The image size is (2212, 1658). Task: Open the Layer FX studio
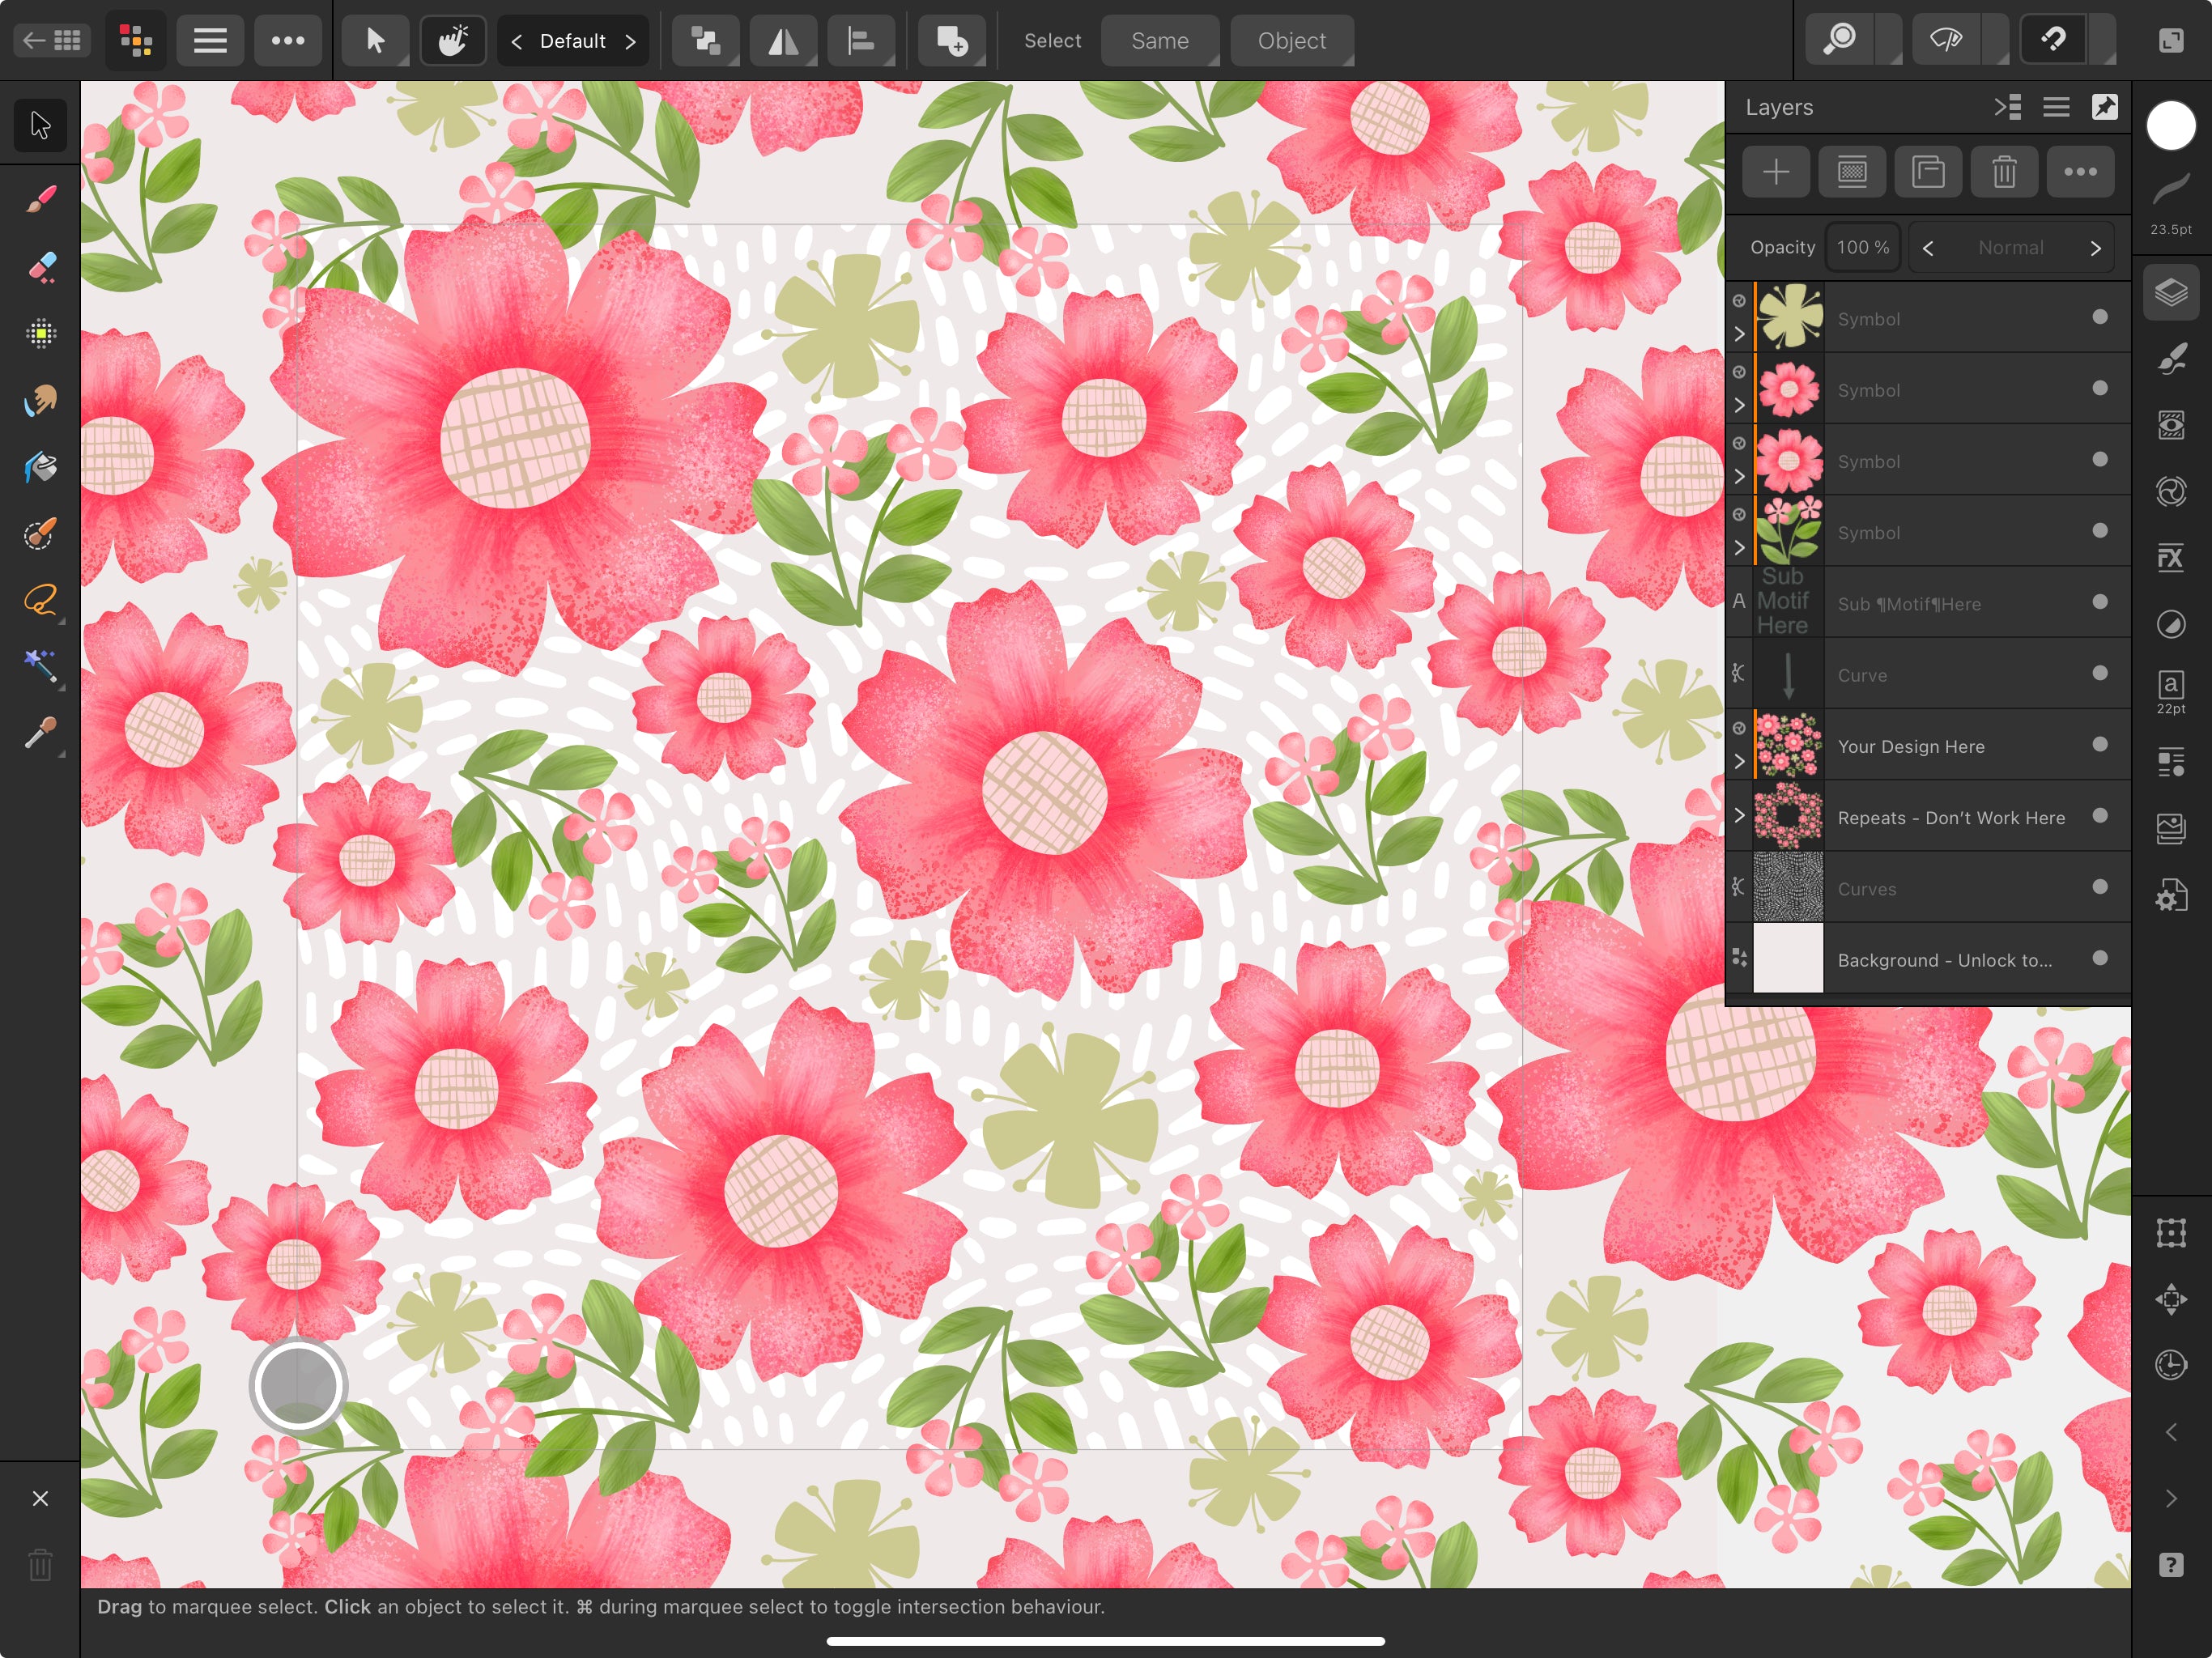tap(2170, 558)
